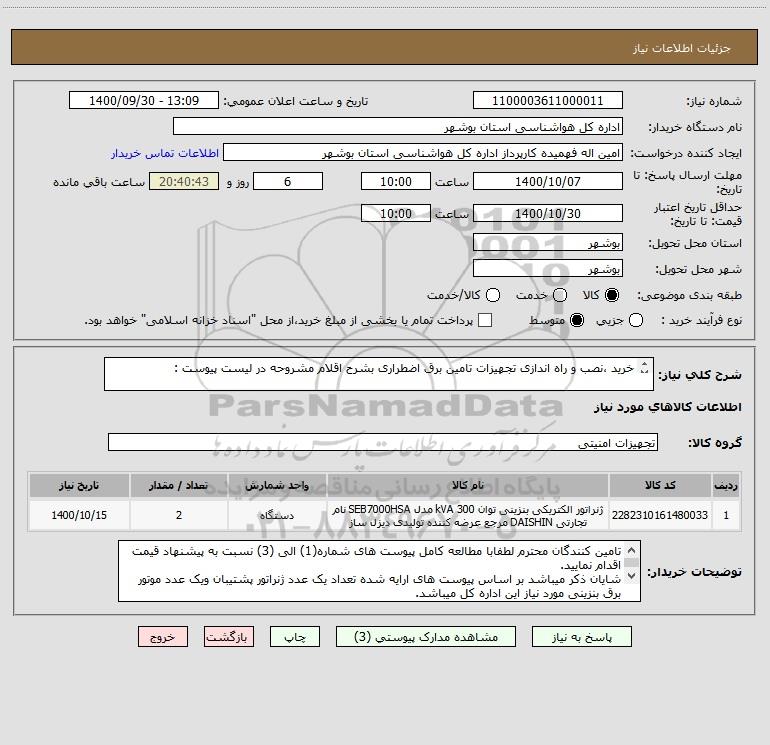Click the need date cell 1400/10/15

[79, 515]
